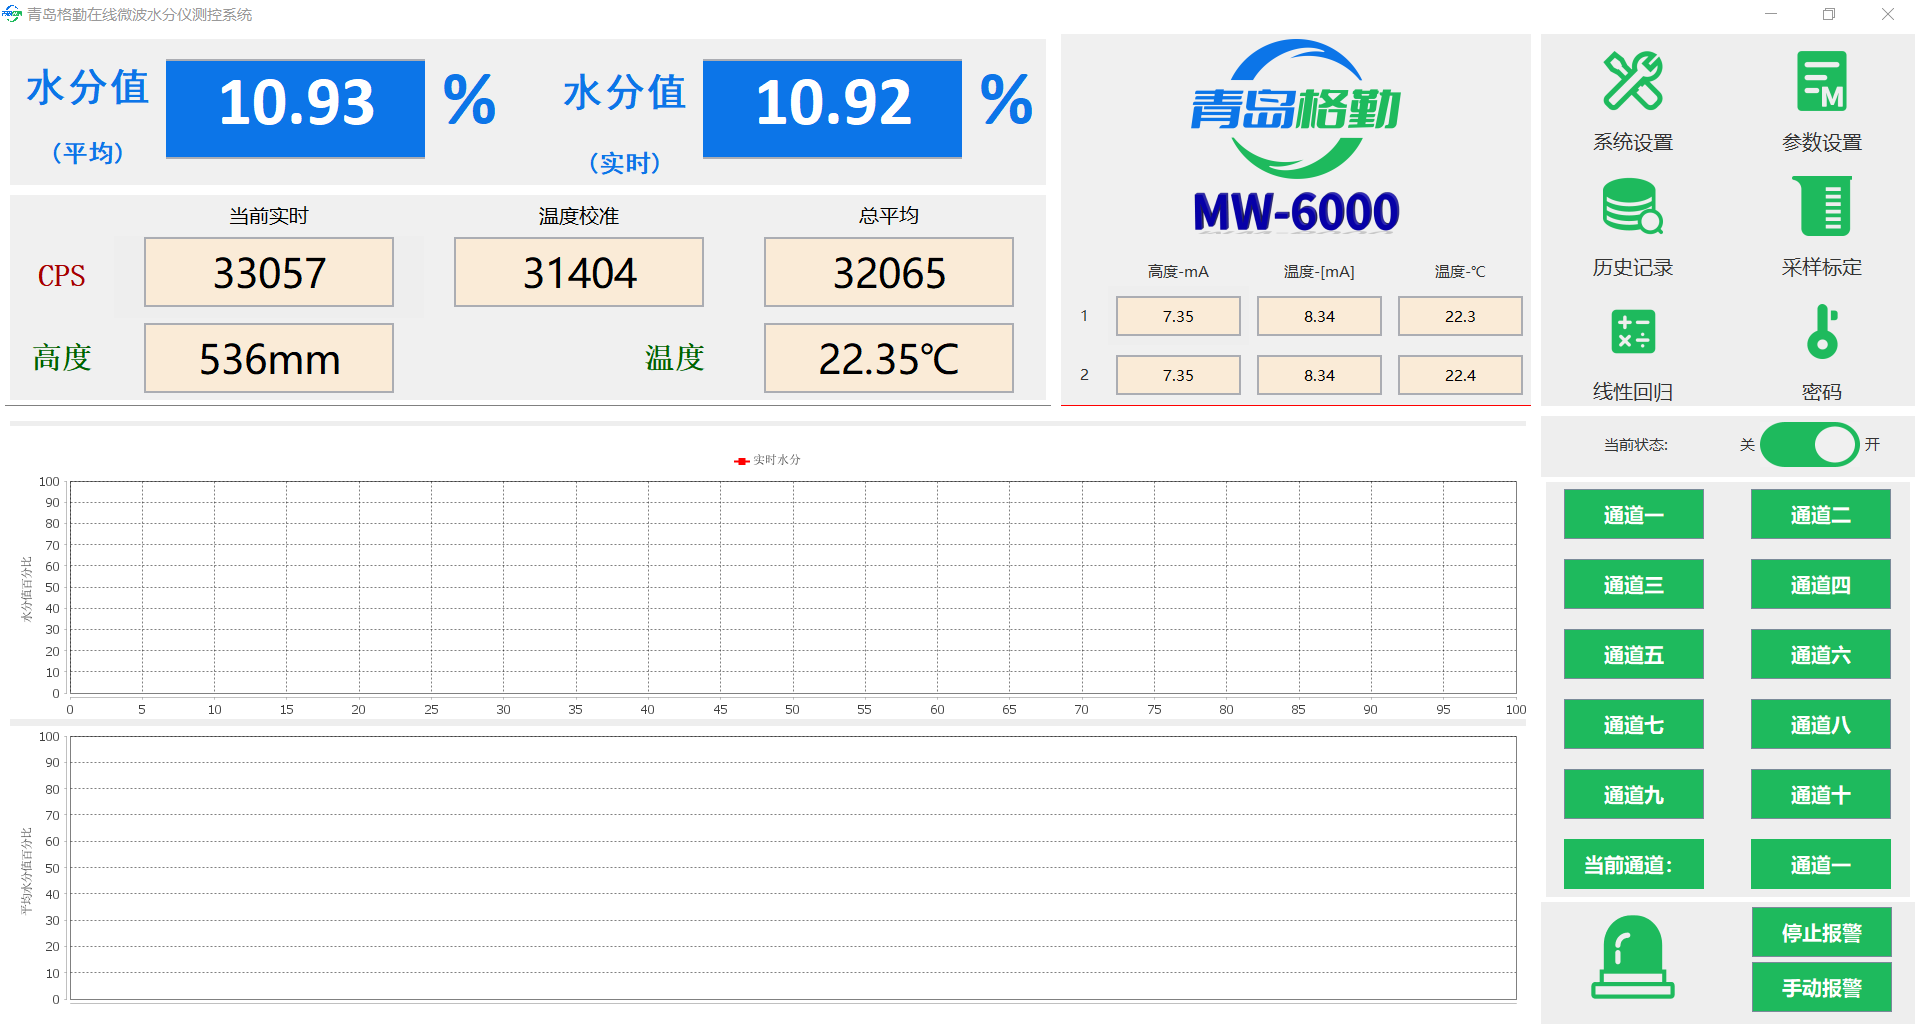The image size is (1920, 1026).
Task: Click the Sampling Calibration beaker icon
Action: (1821, 206)
